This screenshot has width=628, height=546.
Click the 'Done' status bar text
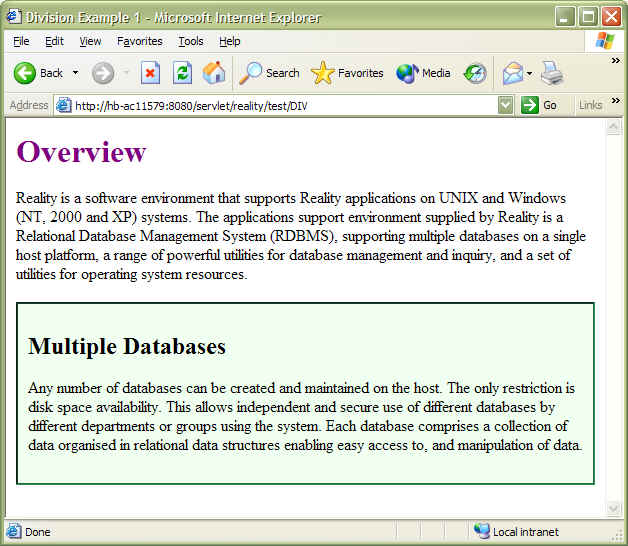click(38, 532)
